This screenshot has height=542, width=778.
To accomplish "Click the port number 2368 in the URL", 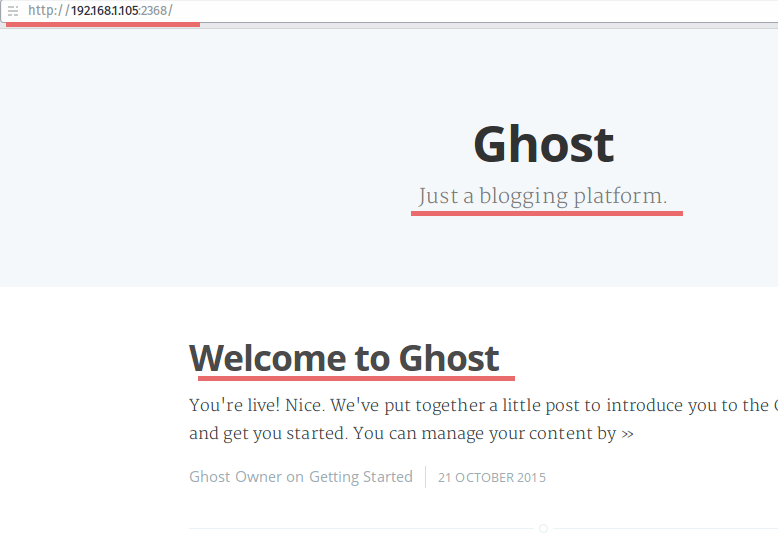I will point(154,11).
